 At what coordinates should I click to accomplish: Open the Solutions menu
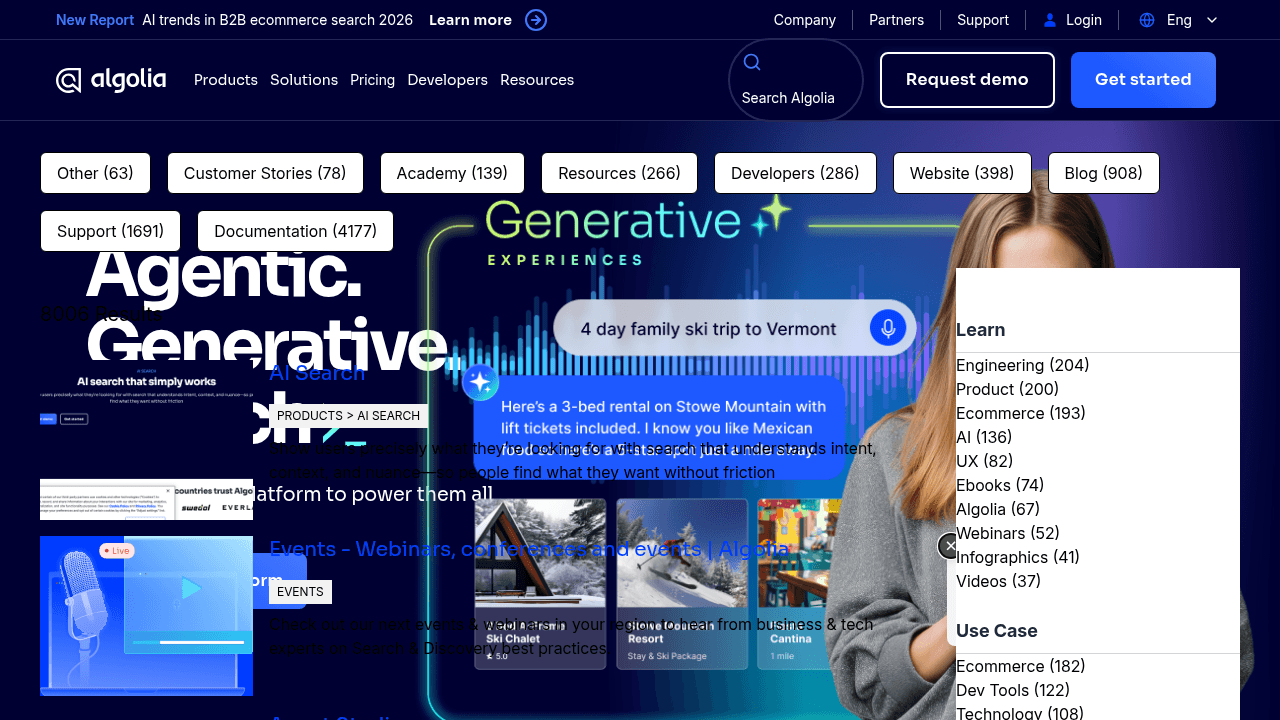point(304,80)
